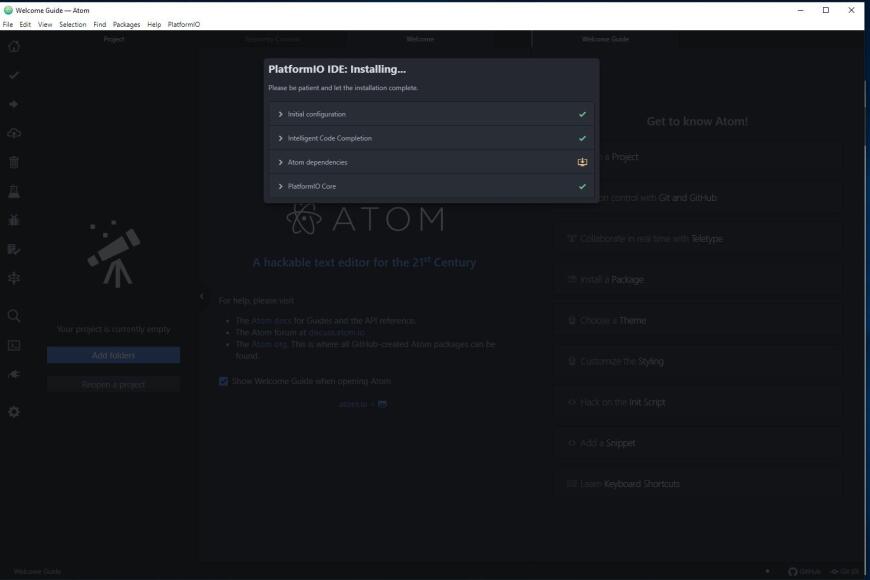
Task: Expand the Choose a Theme card
Action: coord(699,320)
